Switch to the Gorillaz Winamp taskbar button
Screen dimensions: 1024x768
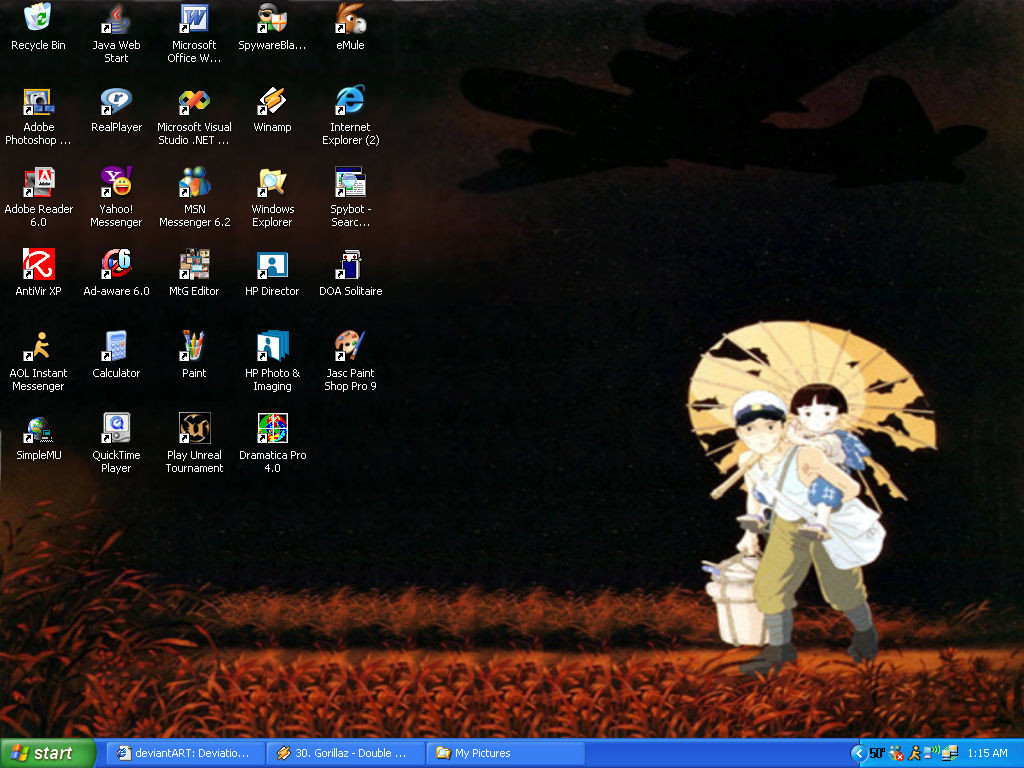click(345, 753)
